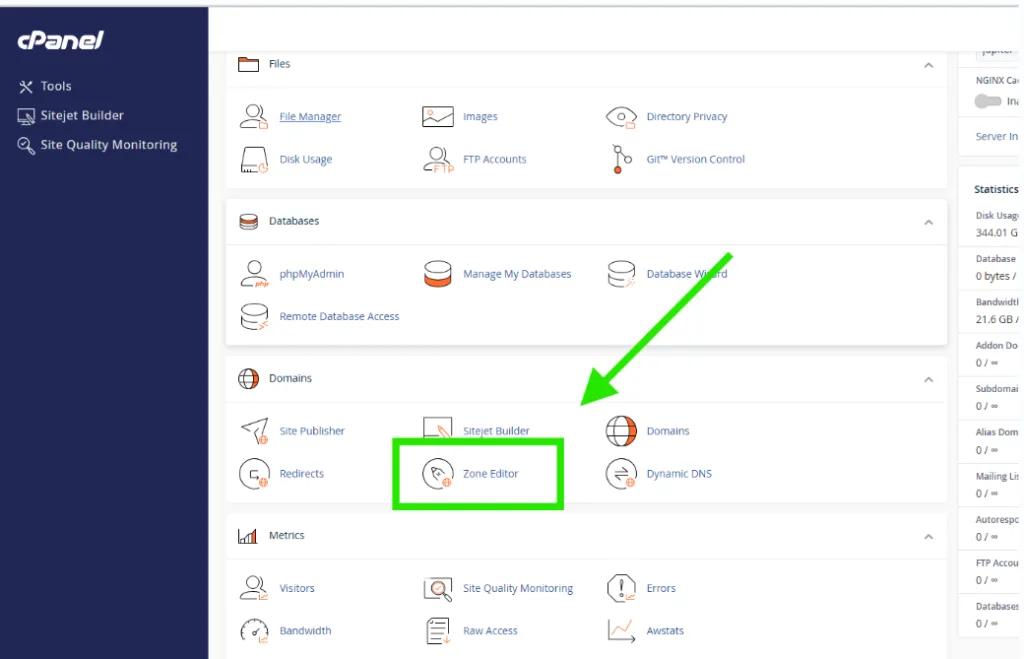Collapse the Databases section chevron
The height and width of the screenshot is (659, 1024).
928,222
